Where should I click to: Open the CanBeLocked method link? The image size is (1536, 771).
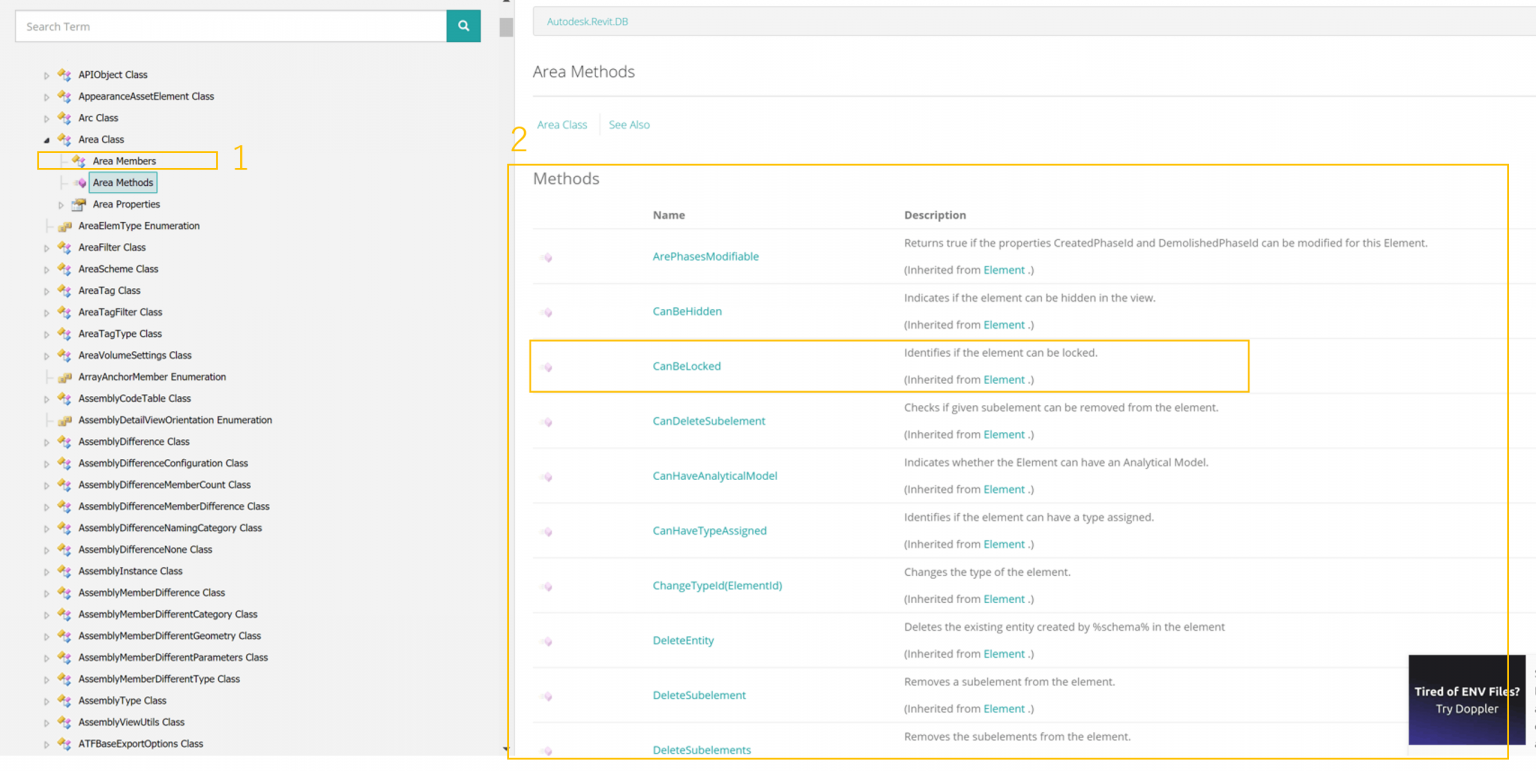[686, 366]
